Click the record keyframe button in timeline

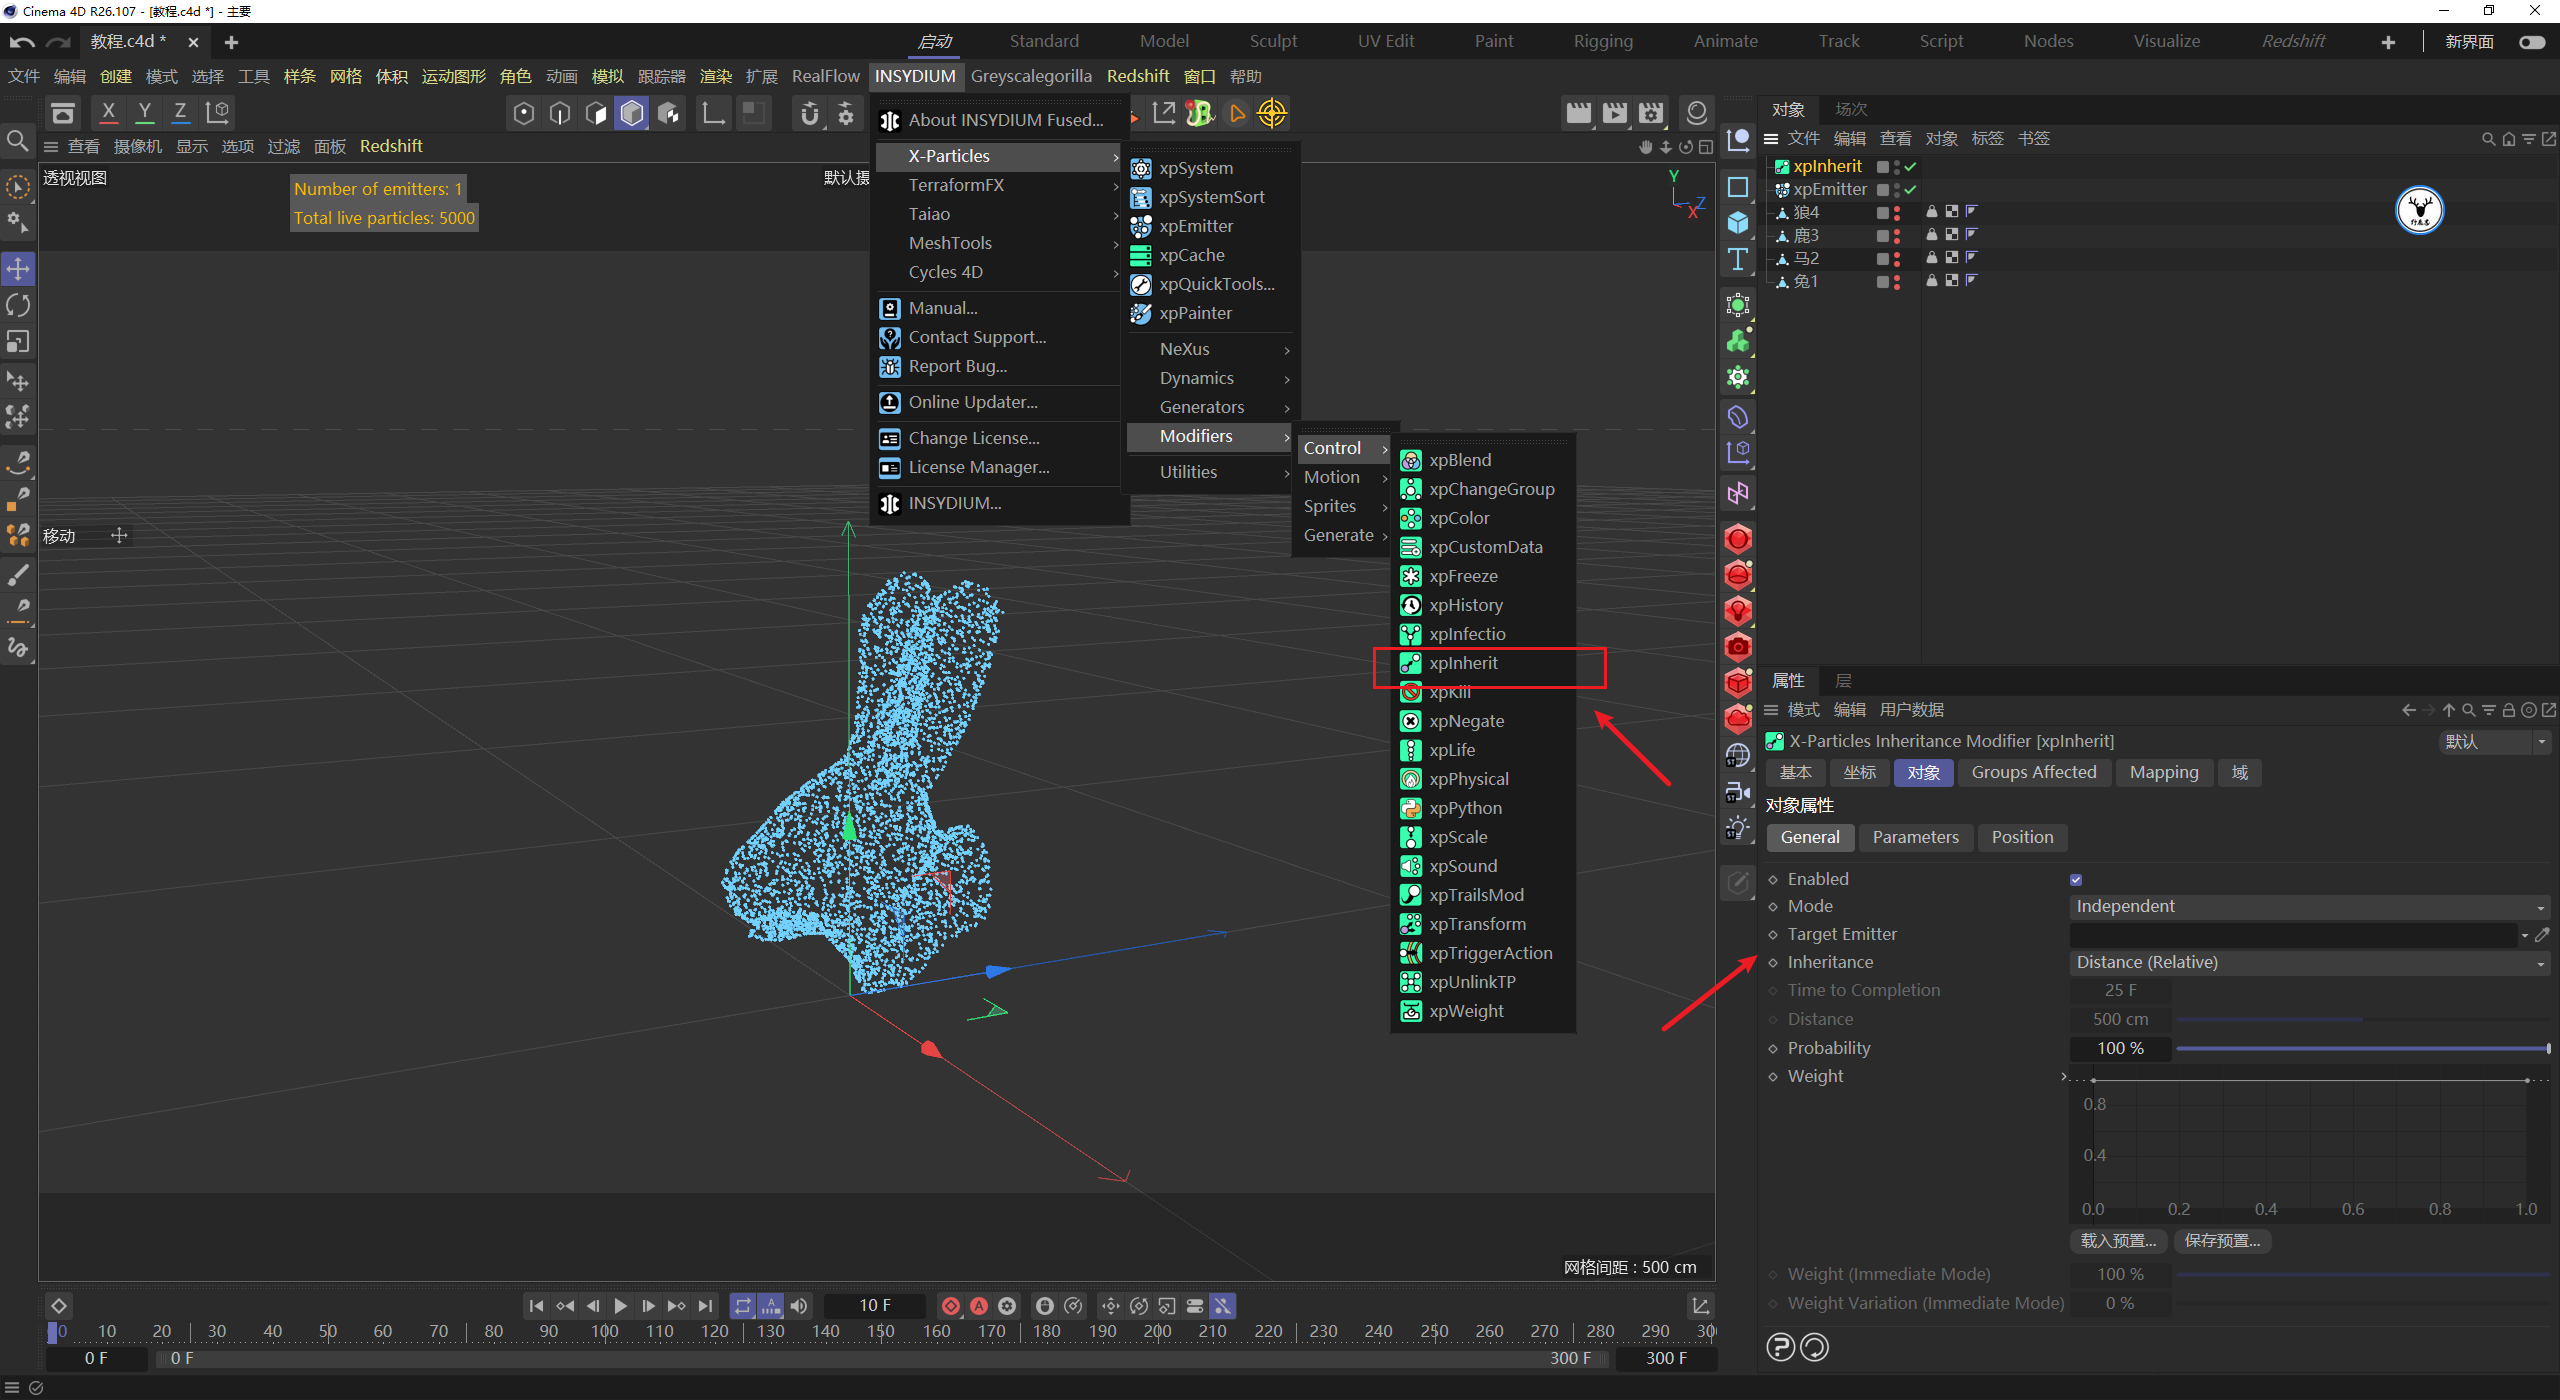(x=950, y=1306)
